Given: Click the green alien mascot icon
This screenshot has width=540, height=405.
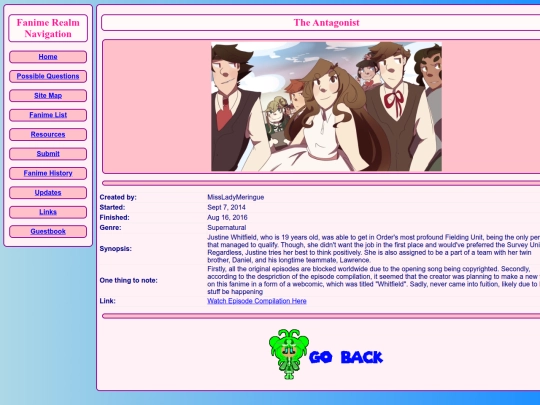Looking at the screenshot, I should pyautogui.click(x=289, y=354).
